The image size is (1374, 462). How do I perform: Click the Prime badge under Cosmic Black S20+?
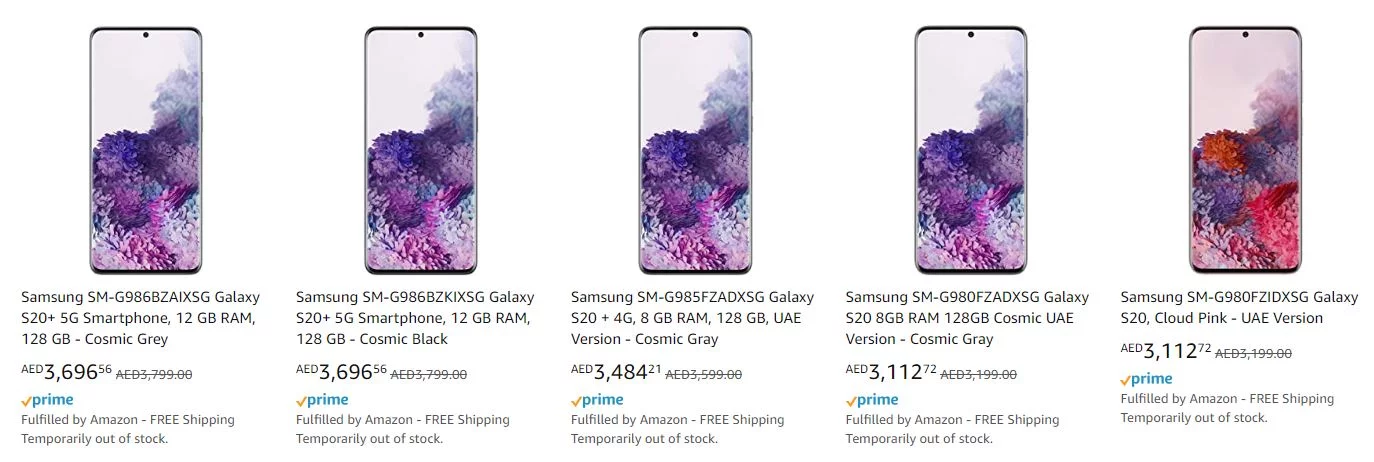(x=322, y=400)
